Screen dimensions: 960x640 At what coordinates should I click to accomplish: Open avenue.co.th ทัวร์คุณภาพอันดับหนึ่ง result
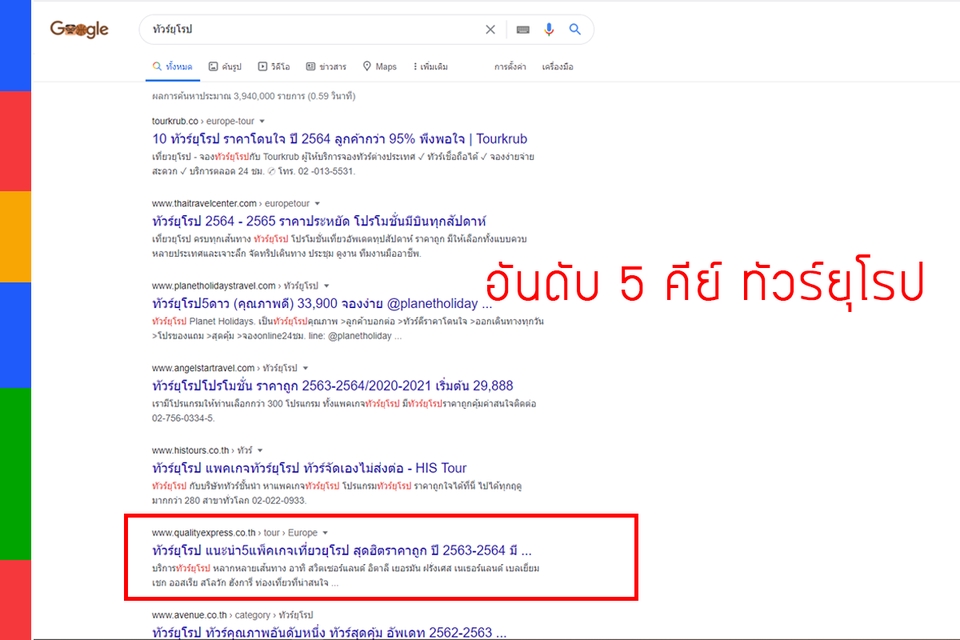[x=329, y=632]
